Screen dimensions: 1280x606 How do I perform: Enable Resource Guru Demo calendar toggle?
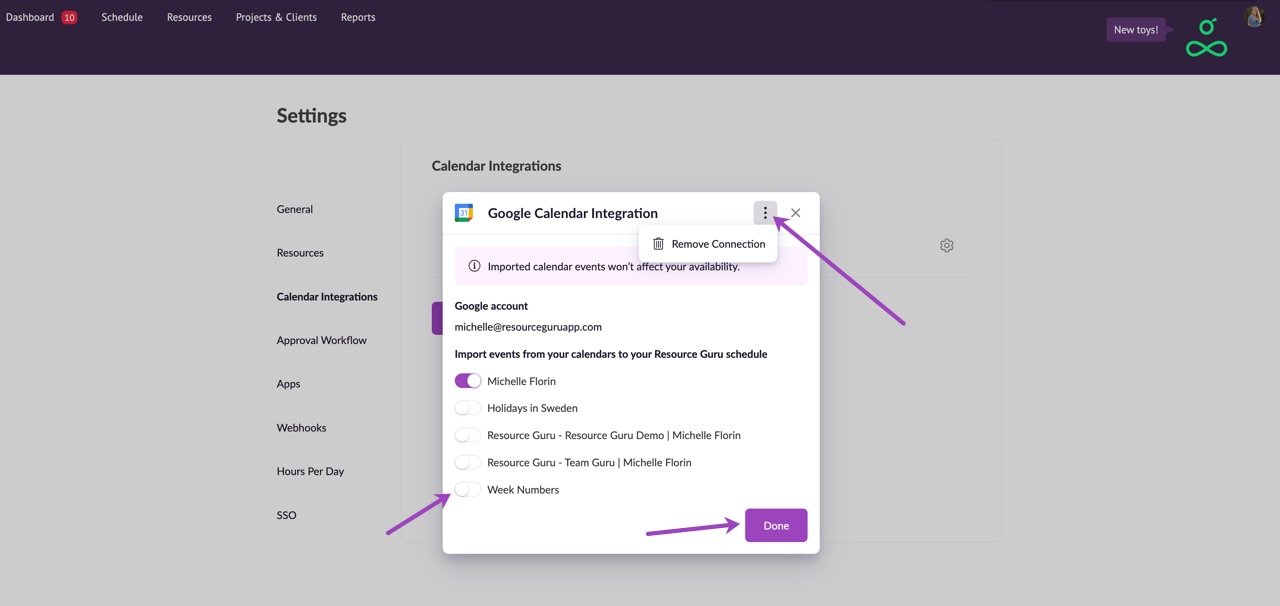(x=468, y=435)
